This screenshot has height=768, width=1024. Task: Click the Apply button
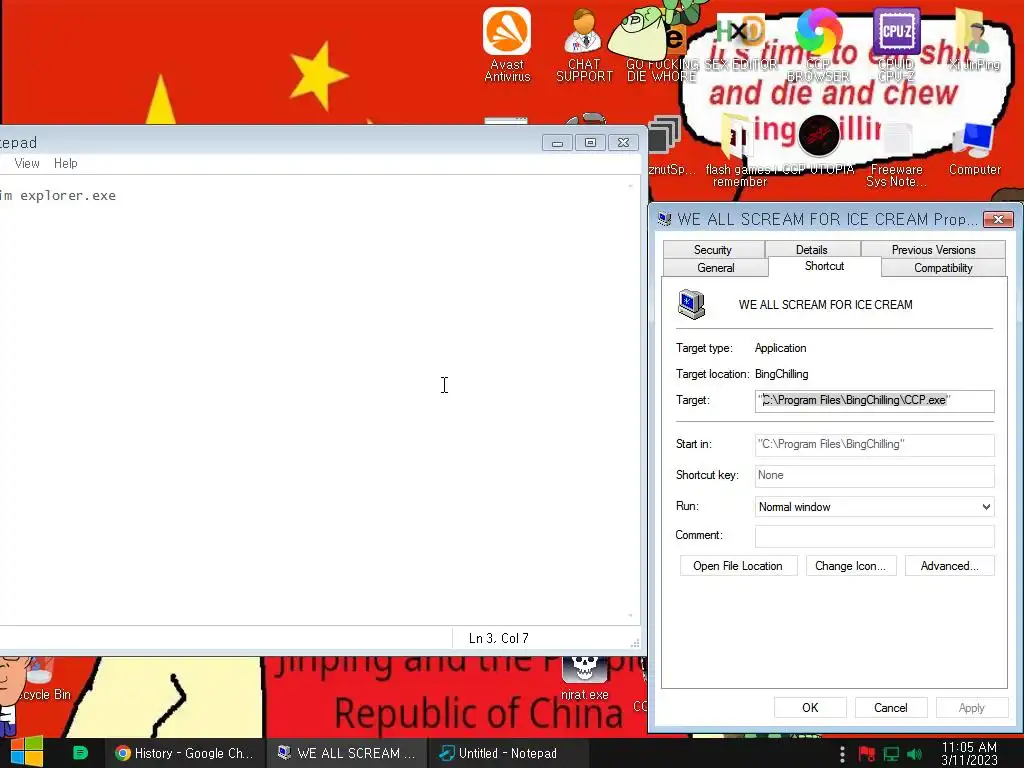click(x=972, y=708)
